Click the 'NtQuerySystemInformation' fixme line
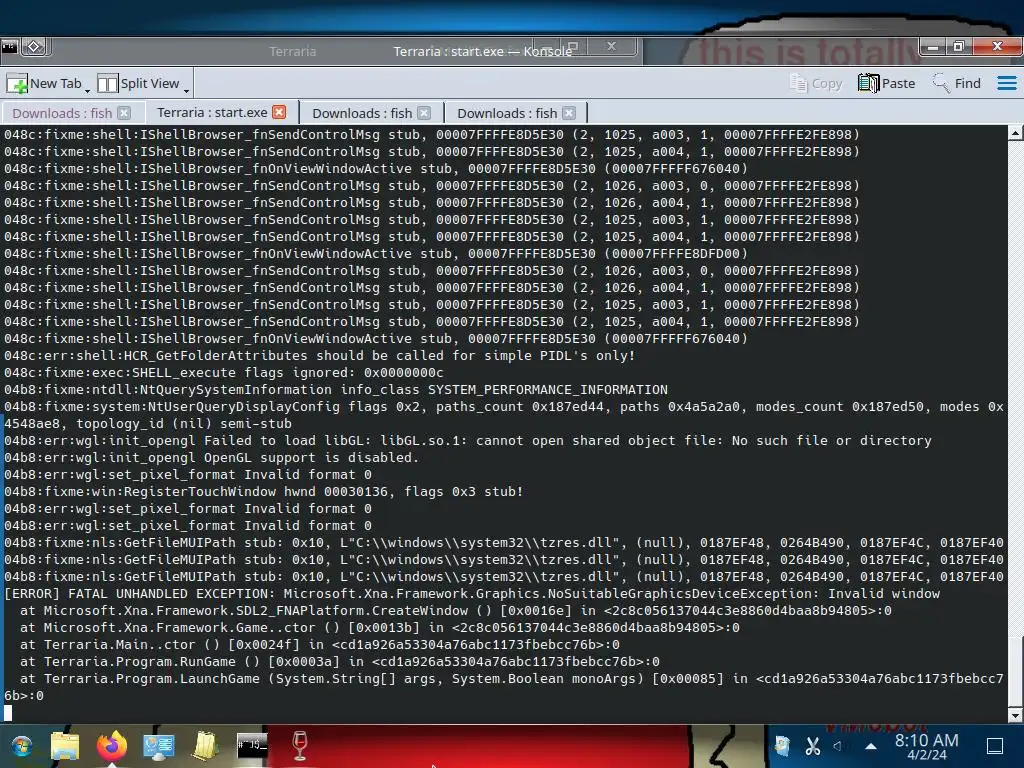This screenshot has height=768, width=1024. point(336,390)
